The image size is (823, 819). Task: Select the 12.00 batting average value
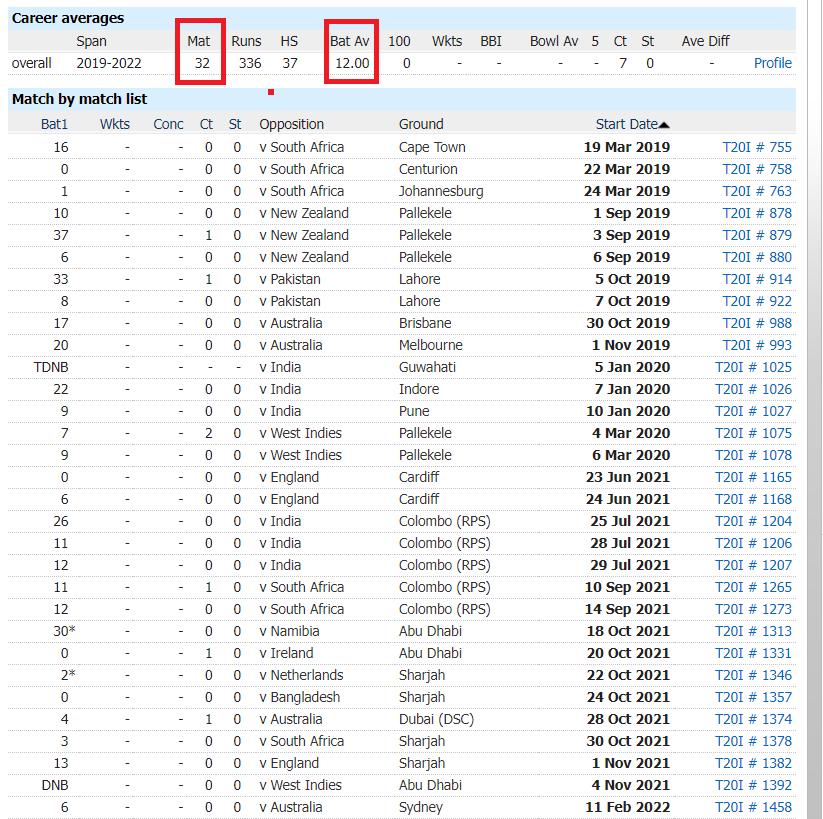pyautogui.click(x=352, y=64)
